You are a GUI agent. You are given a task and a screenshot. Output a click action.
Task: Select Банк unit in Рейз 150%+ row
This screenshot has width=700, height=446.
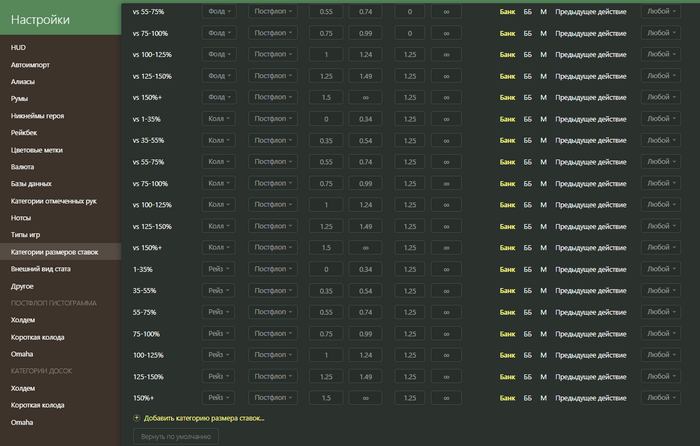[507, 398]
